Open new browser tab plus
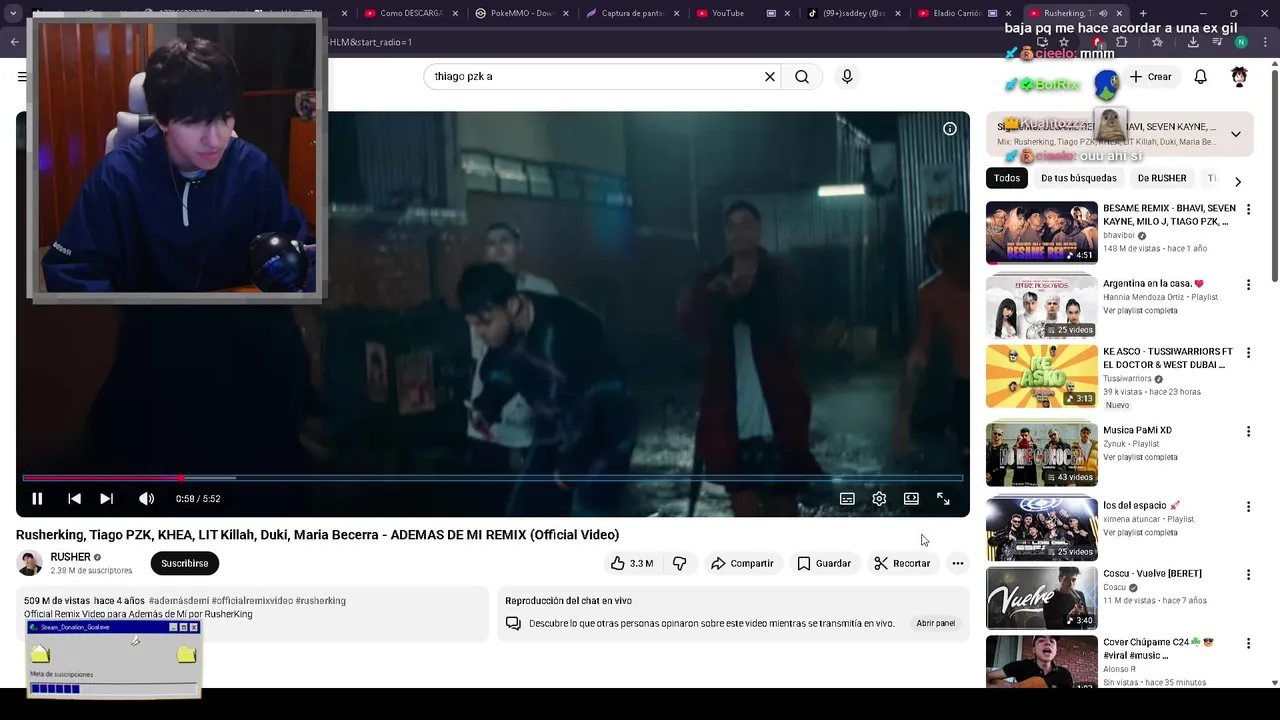 coord(1143,13)
